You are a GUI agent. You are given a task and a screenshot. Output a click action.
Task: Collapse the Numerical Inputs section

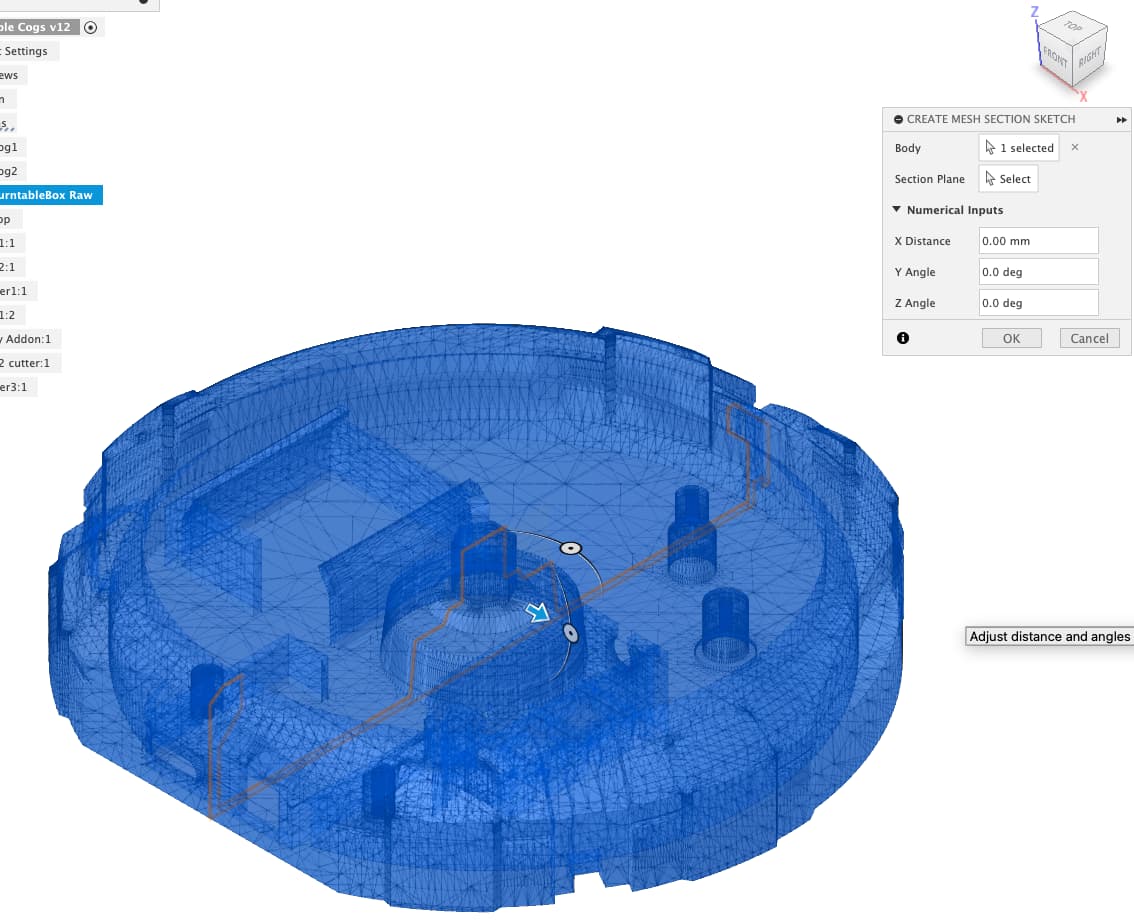[x=897, y=210]
